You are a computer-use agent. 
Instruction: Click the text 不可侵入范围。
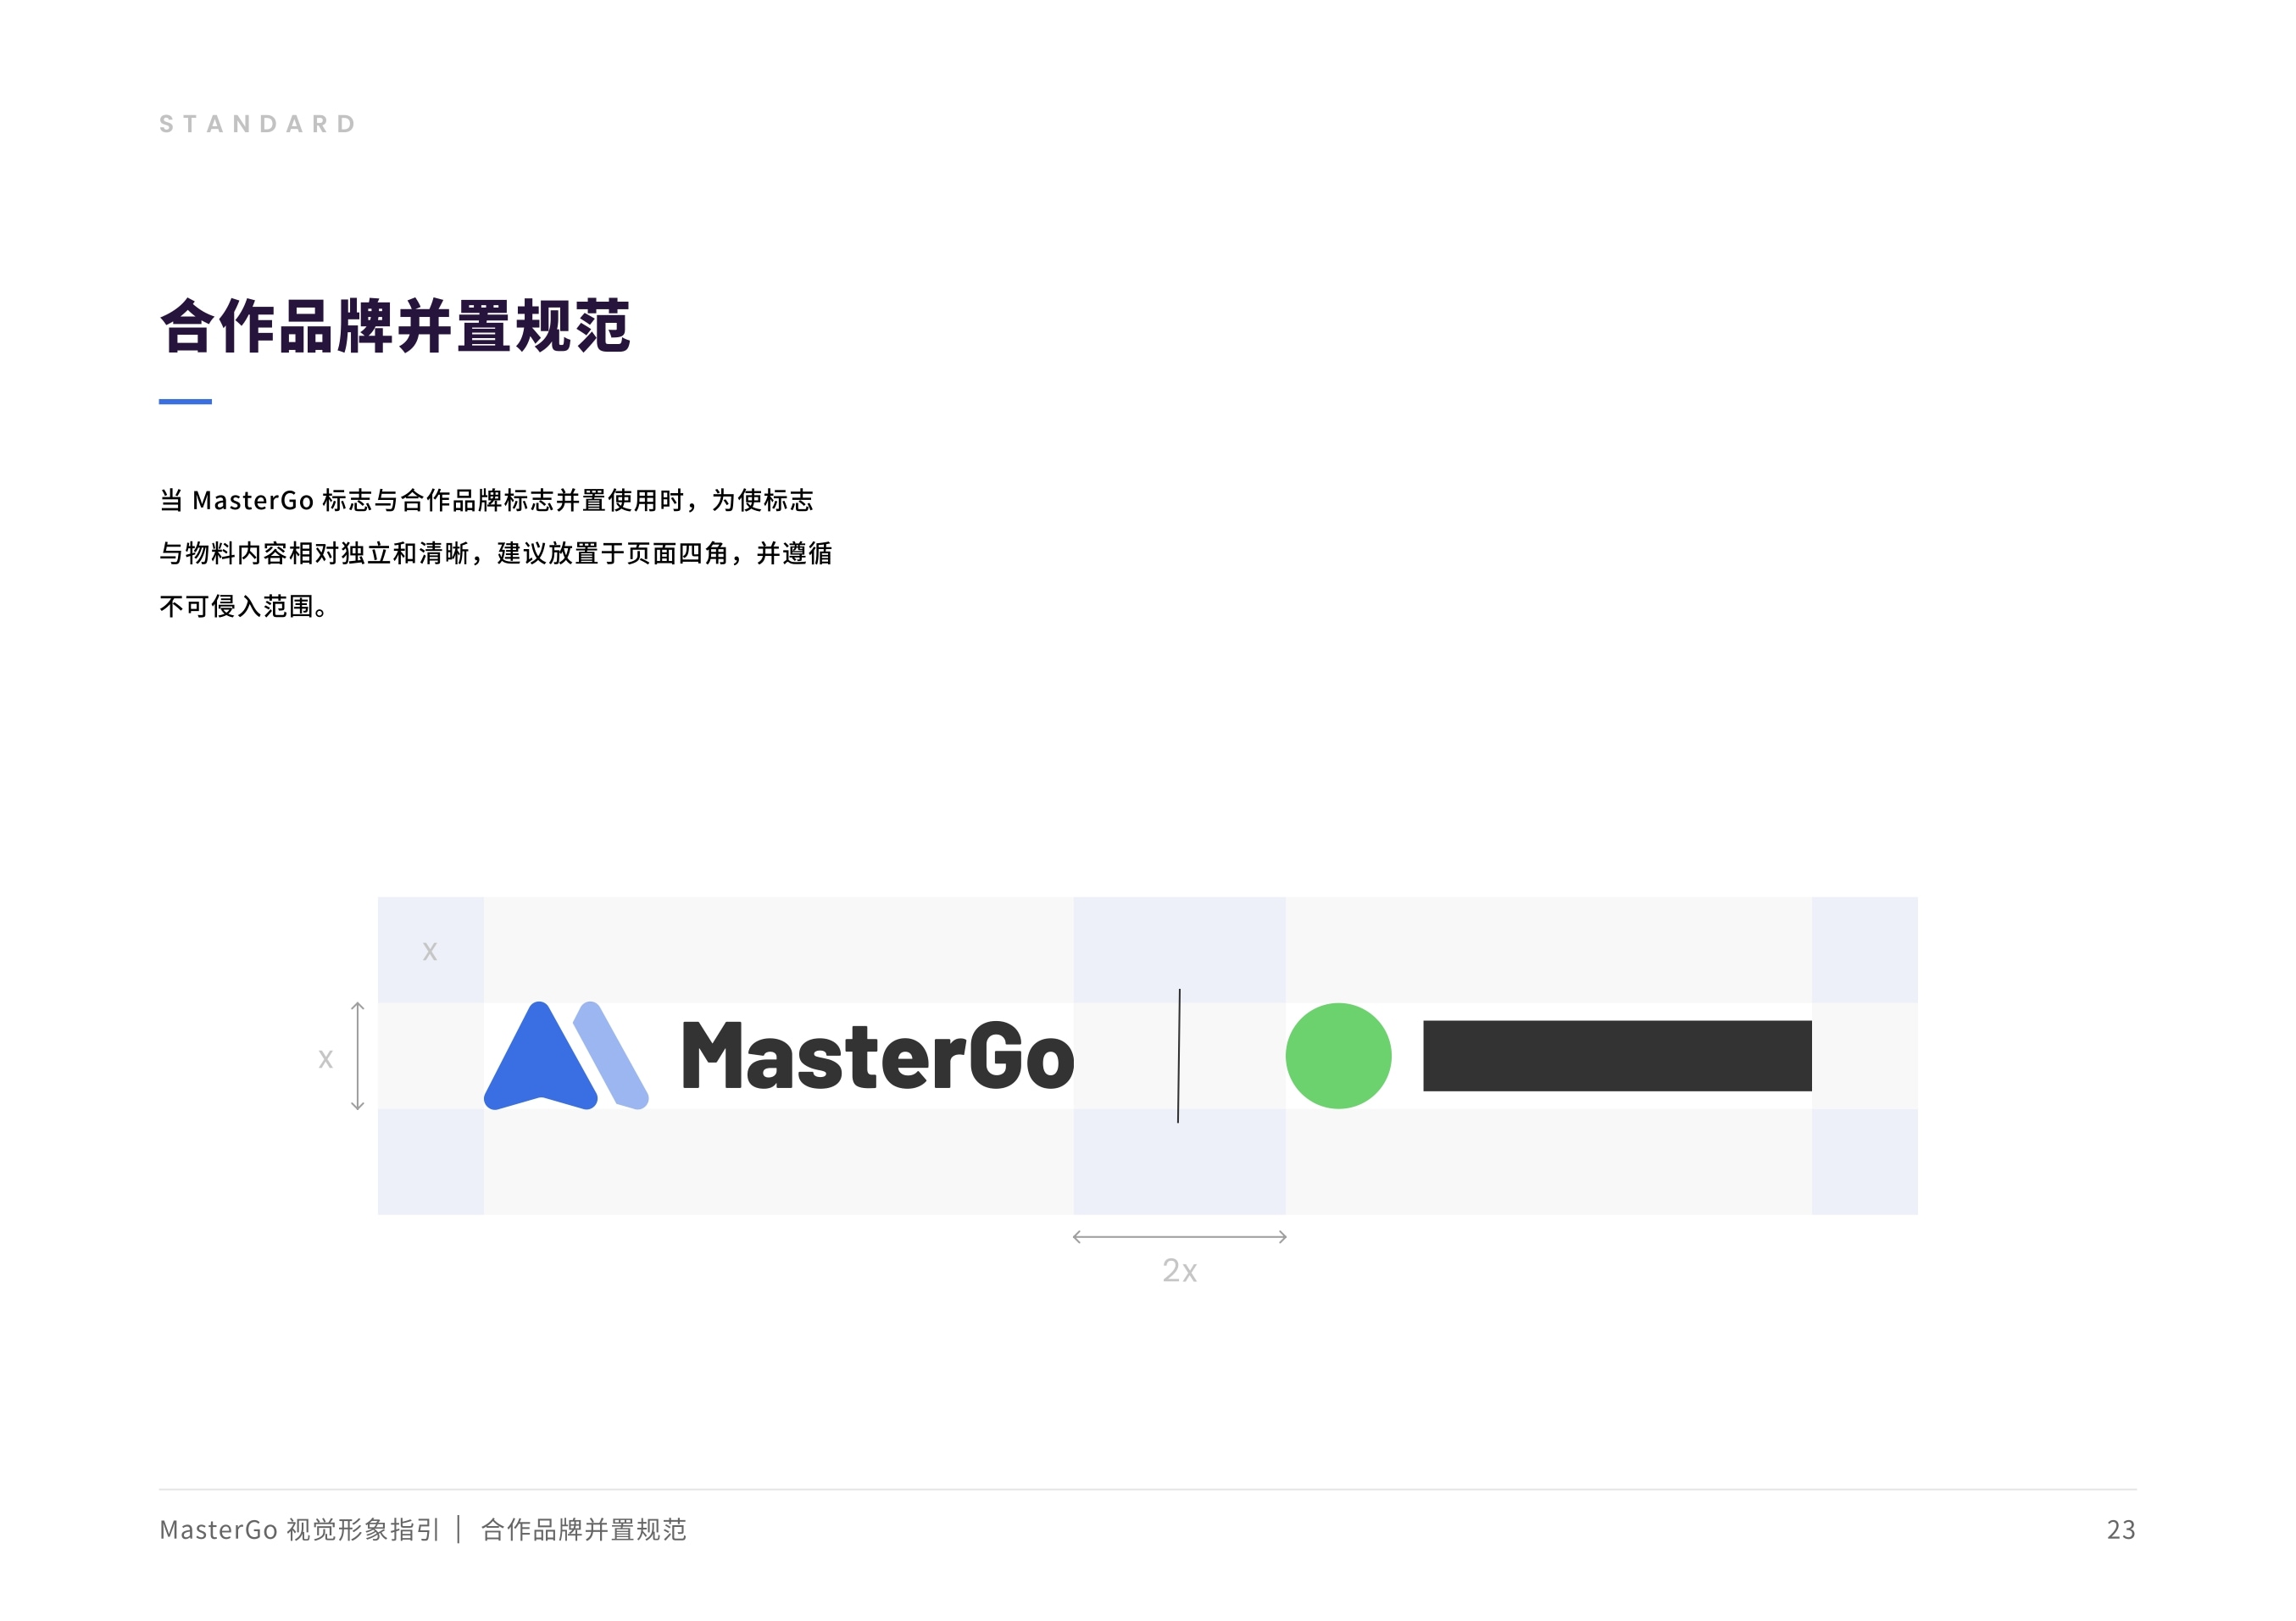click(245, 606)
